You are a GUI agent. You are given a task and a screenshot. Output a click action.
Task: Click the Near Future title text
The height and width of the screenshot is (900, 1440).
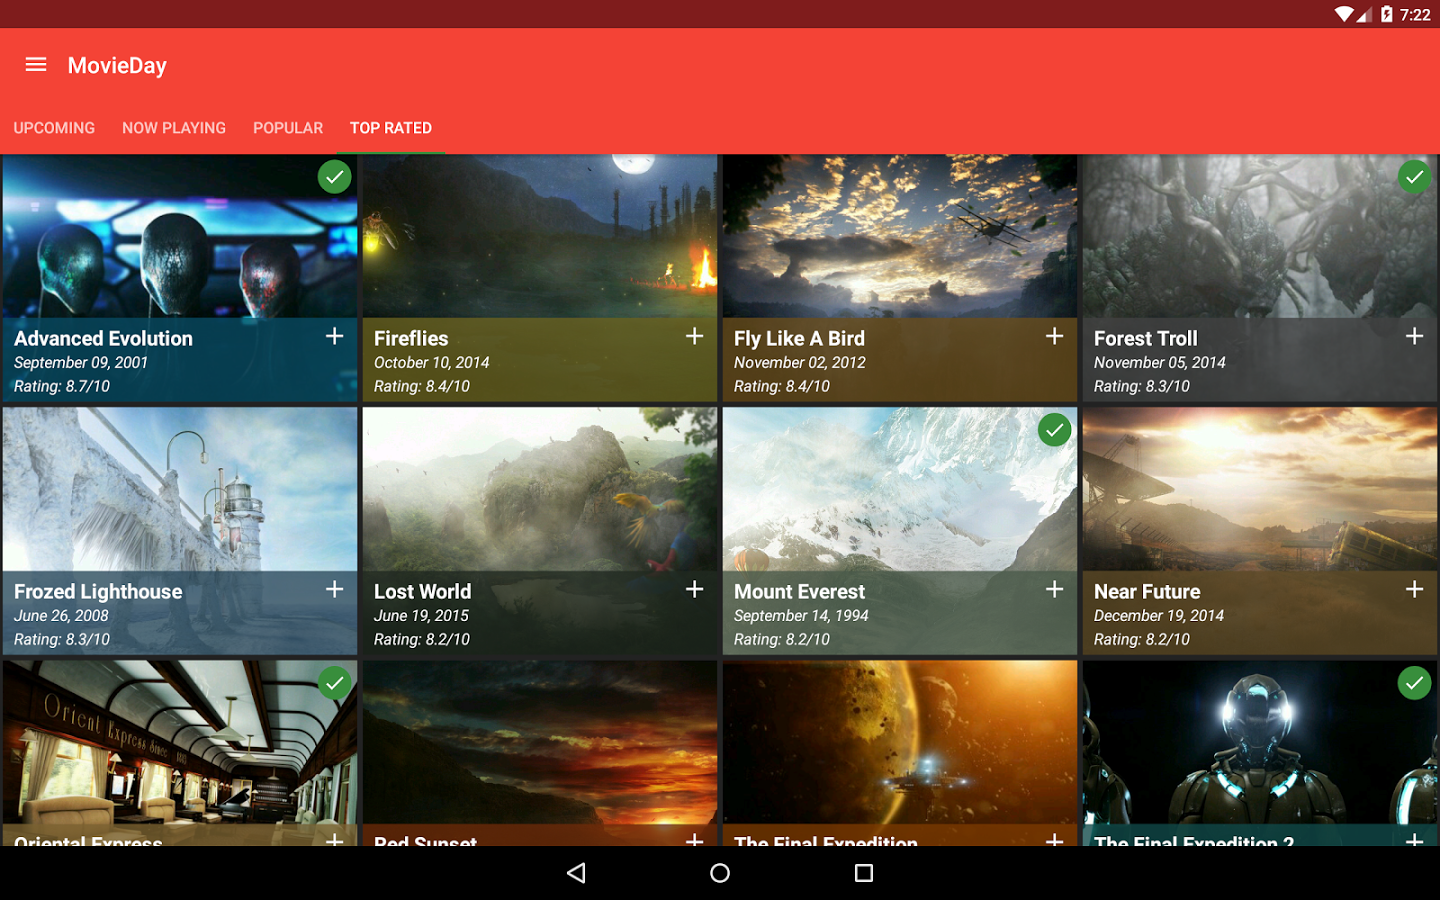(1147, 591)
